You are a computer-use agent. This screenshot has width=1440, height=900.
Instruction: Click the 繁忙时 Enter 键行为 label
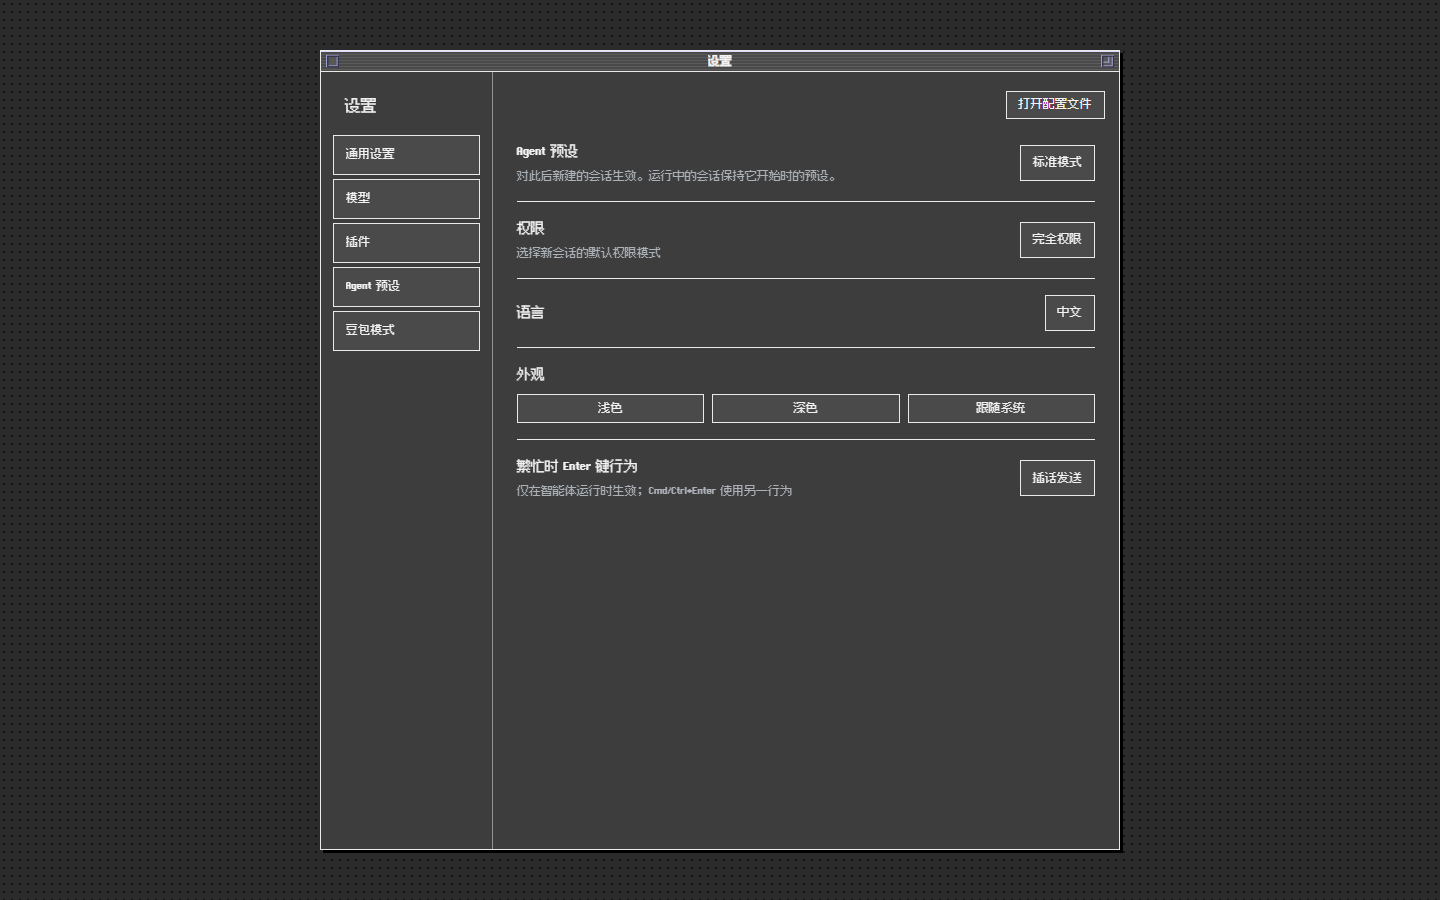tap(577, 467)
